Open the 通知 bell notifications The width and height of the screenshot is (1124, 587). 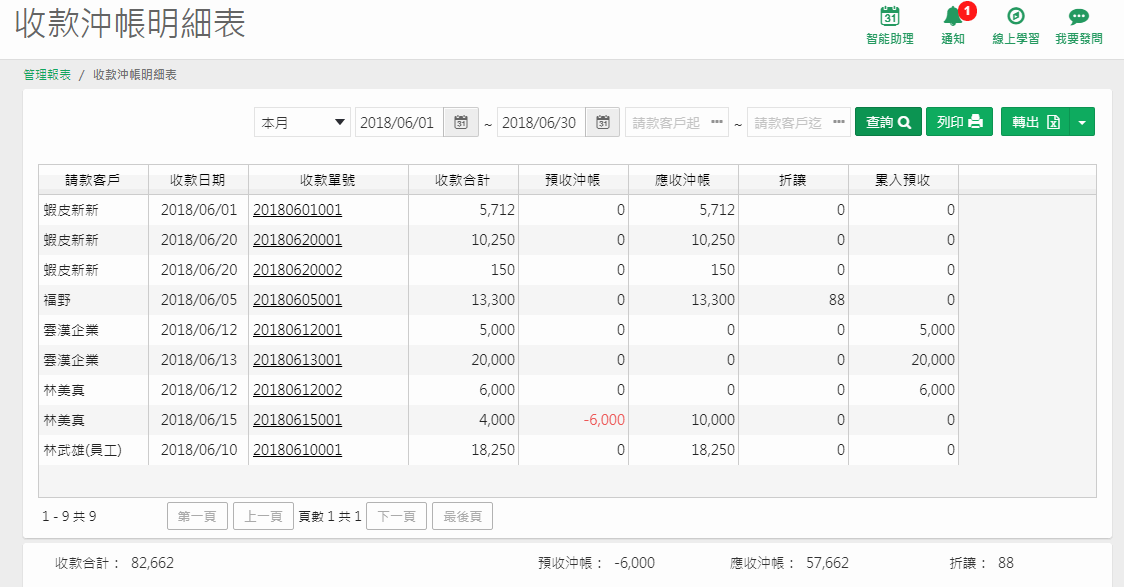pyautogui.click(x=953, y=16)
